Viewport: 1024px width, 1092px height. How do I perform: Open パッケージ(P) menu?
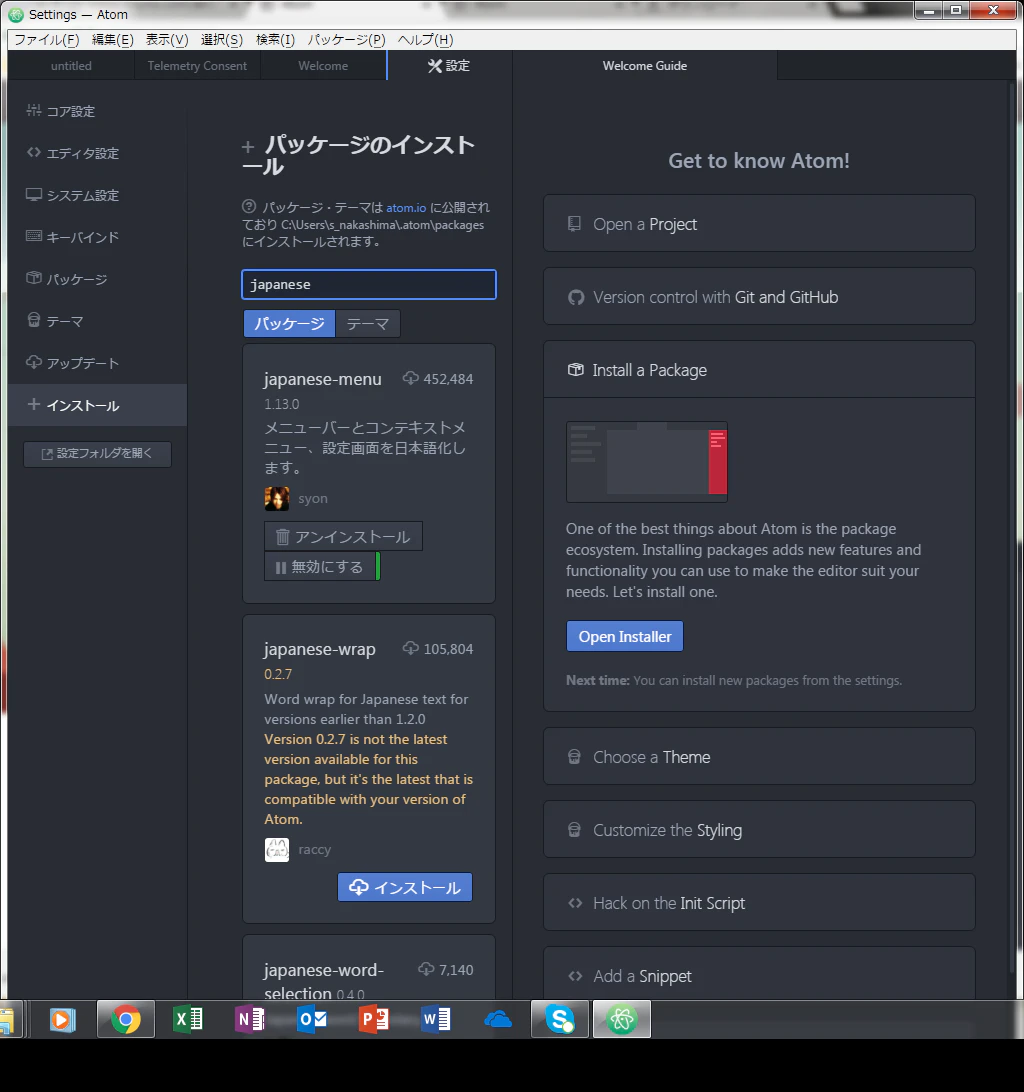pos(346,40)
